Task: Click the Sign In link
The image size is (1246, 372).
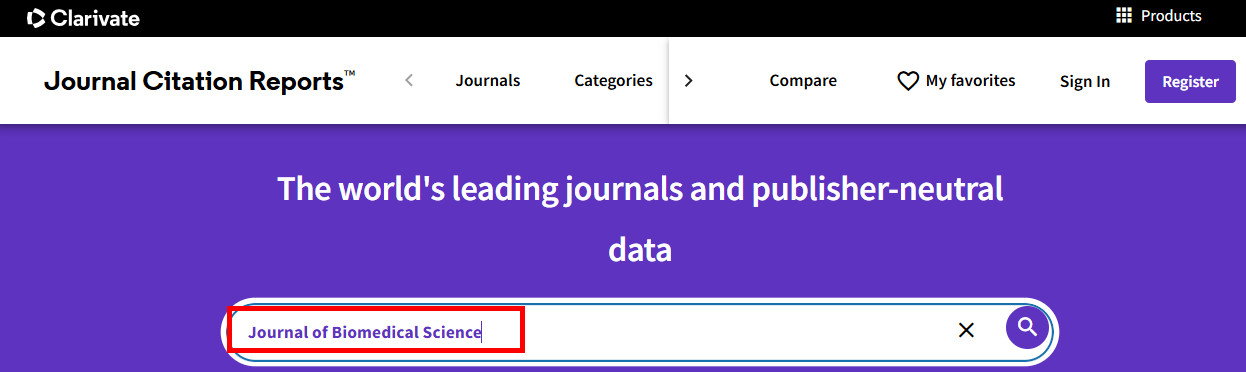Action: point(1085,82)
